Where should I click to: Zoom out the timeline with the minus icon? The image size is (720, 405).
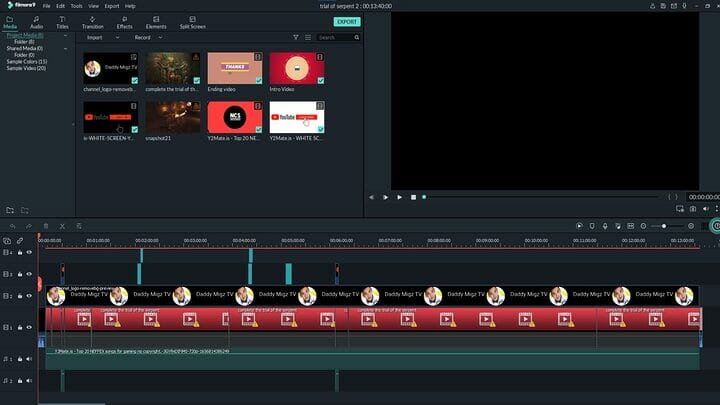point(643,226)
